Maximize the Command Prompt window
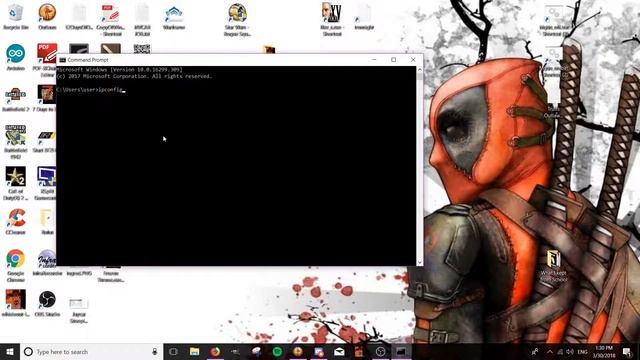 (x=393, y=60)
